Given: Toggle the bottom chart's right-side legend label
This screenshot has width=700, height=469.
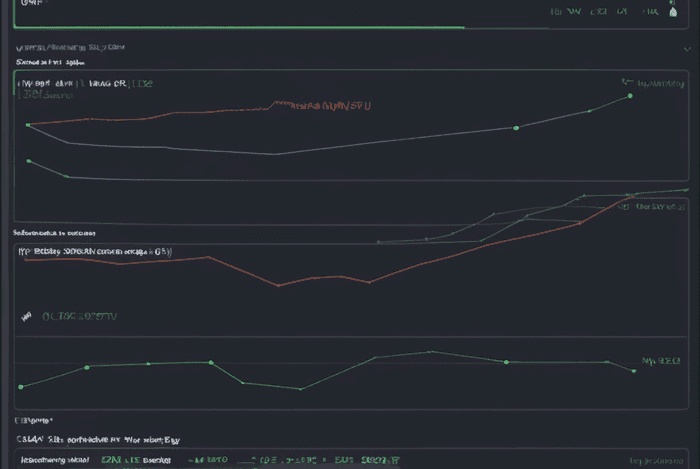Looking at the screenshot, I should [661, 359].
